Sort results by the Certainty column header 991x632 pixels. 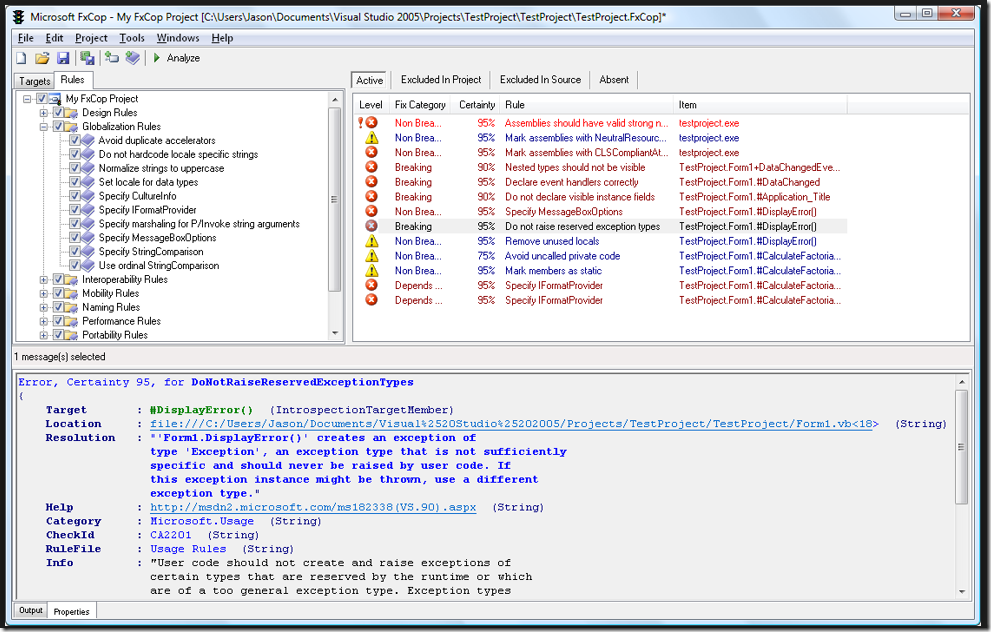click(x=477, y=105)
